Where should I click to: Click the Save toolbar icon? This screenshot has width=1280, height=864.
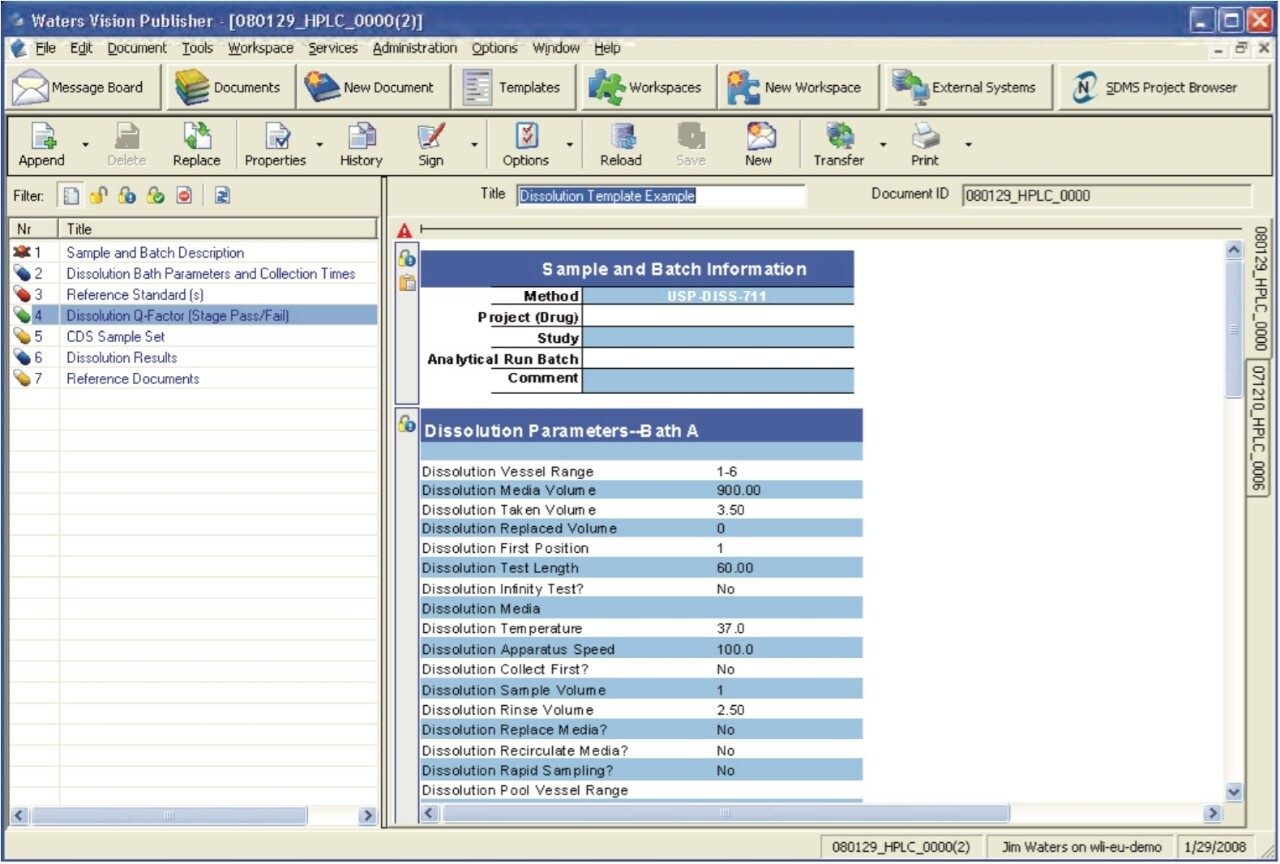pos(691,145)
